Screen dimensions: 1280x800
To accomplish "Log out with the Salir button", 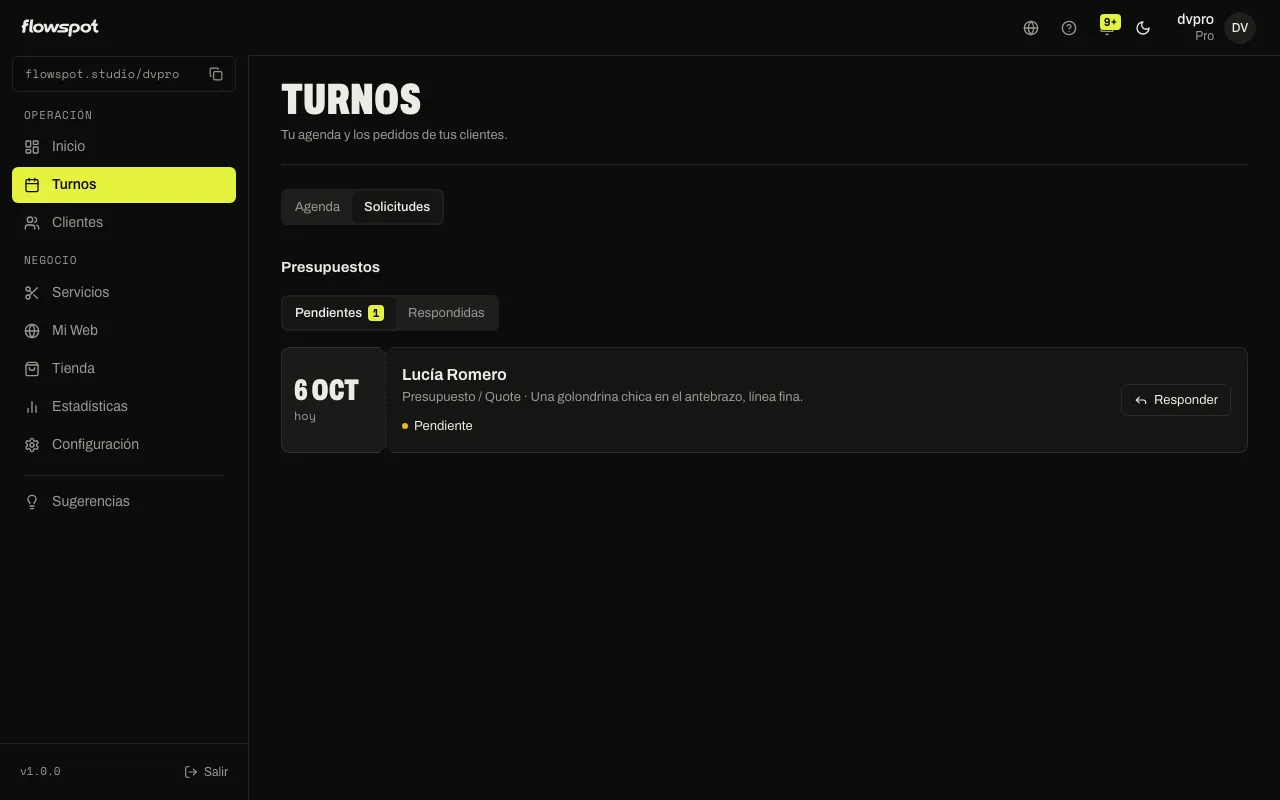I will [206, 772].
